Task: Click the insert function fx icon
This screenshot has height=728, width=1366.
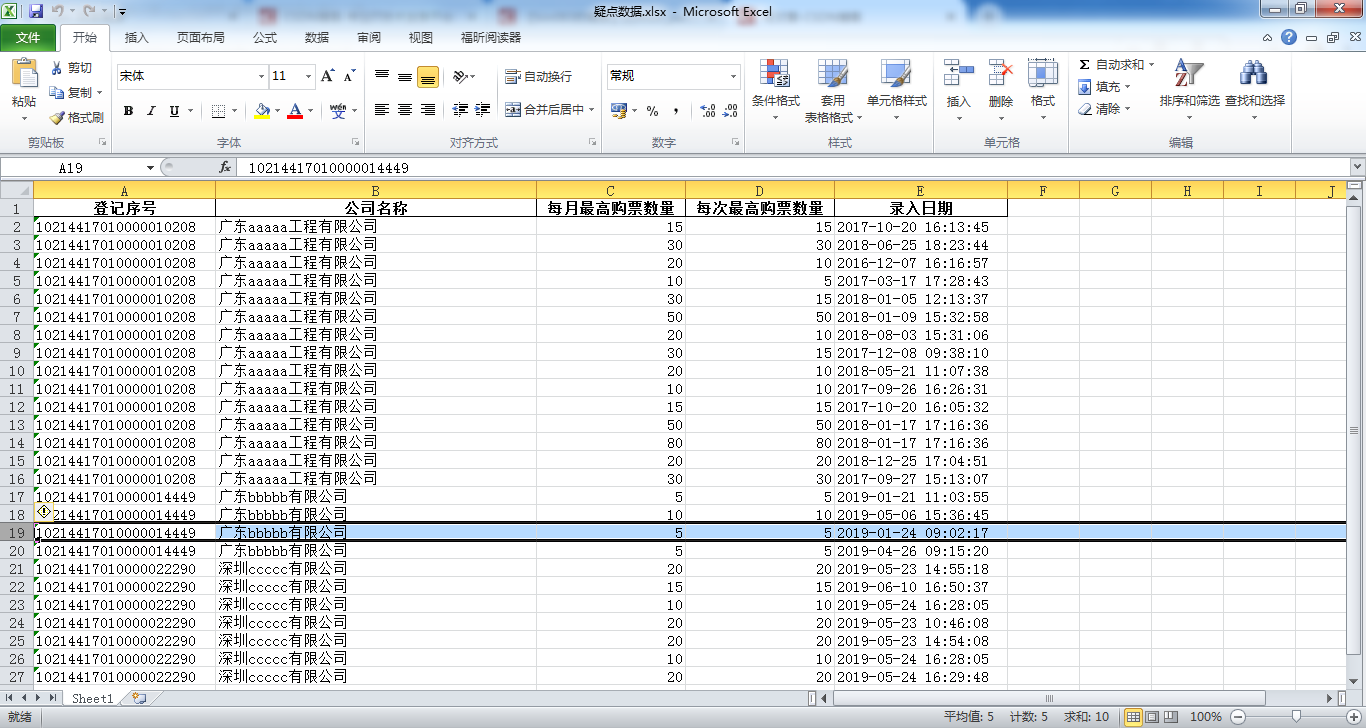Action: [225, 168]
